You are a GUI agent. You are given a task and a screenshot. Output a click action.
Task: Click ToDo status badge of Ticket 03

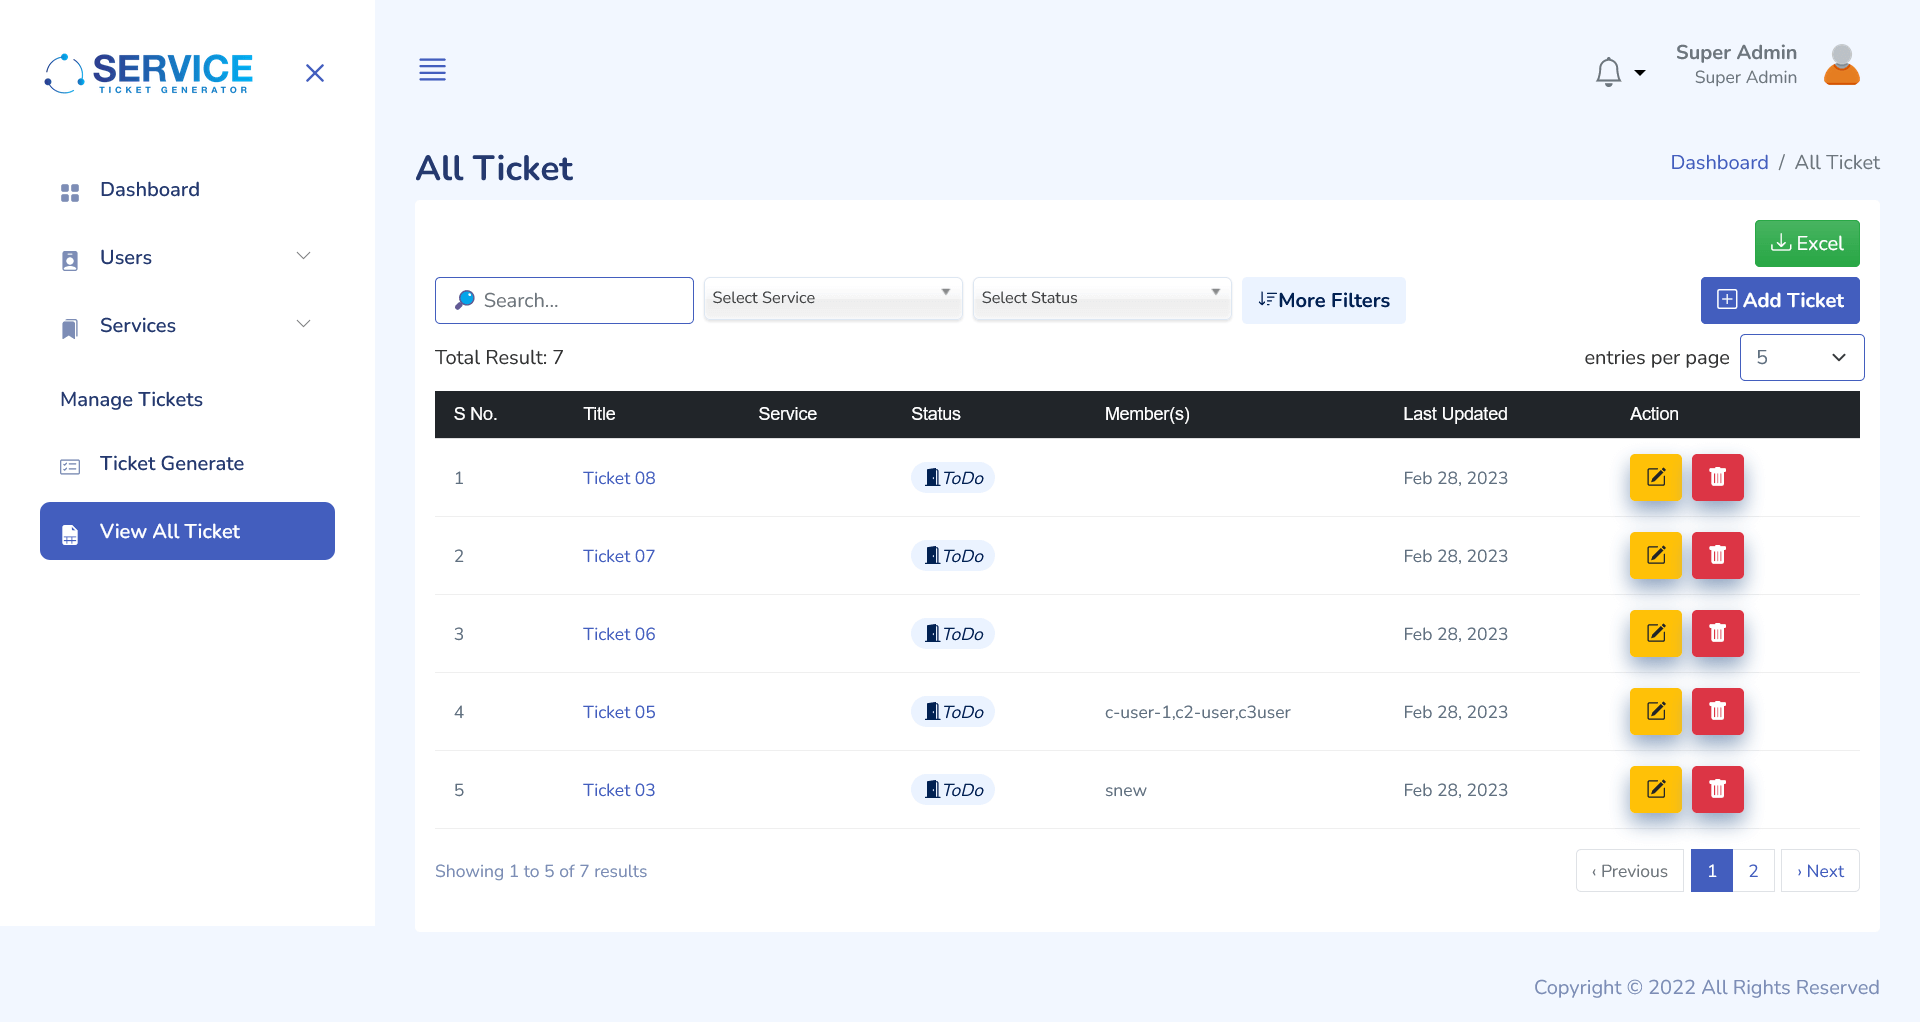click(953, 790)
